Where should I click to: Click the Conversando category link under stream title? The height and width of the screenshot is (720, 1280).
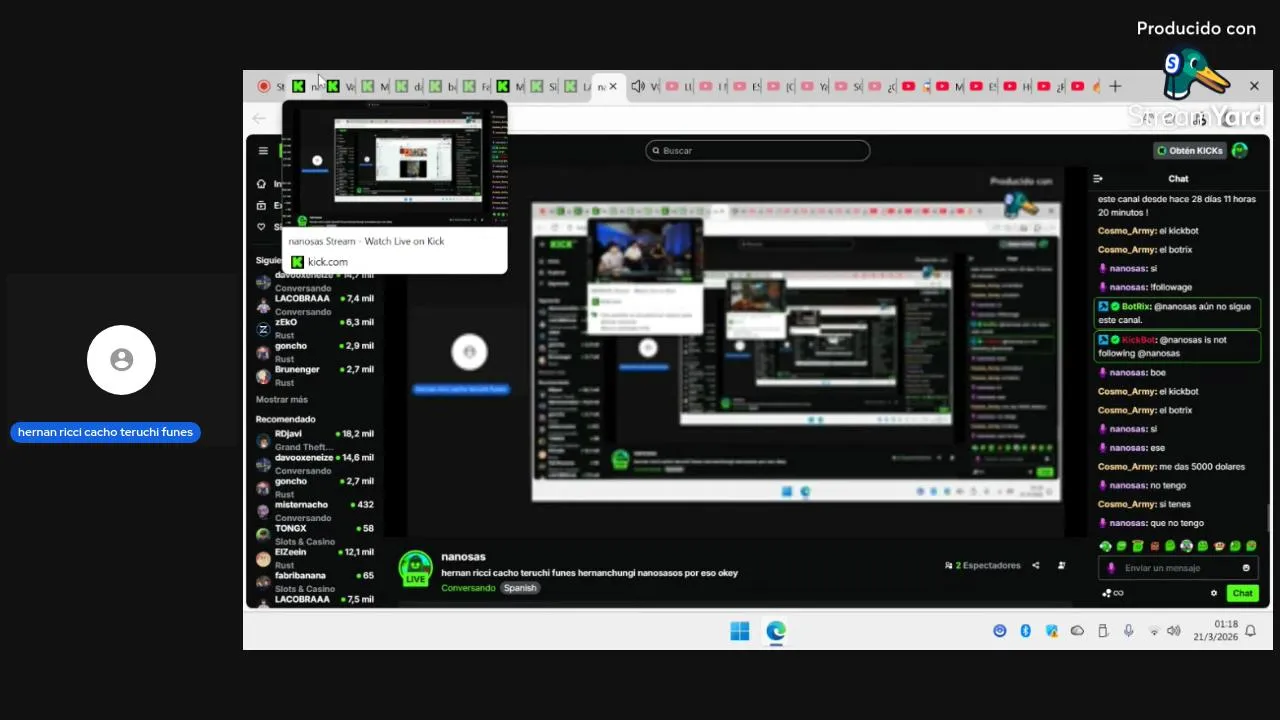point(468,588)
